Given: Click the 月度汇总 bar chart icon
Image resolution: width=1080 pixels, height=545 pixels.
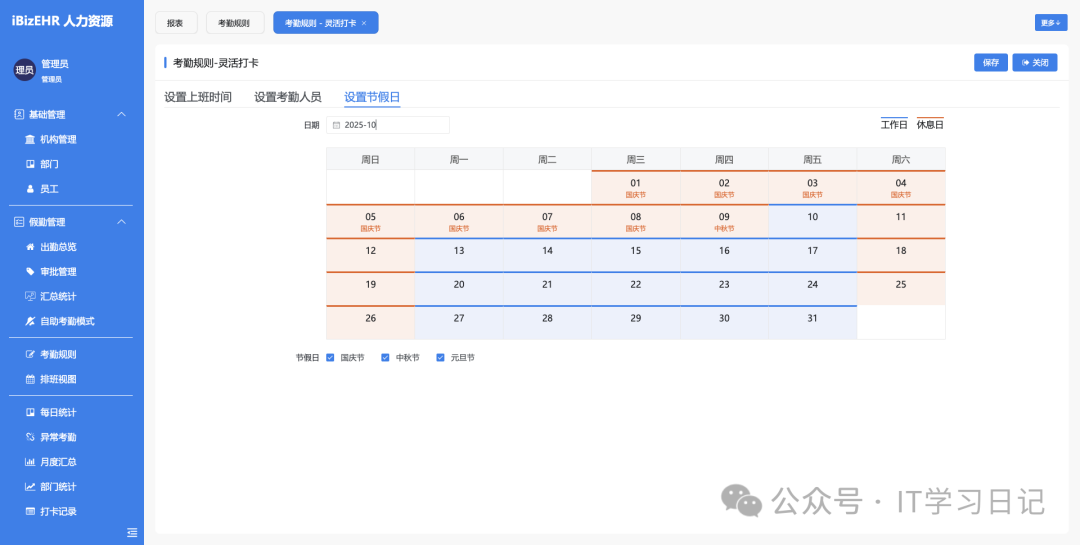Looking at the screenshot, I should [x=30, y=462].
